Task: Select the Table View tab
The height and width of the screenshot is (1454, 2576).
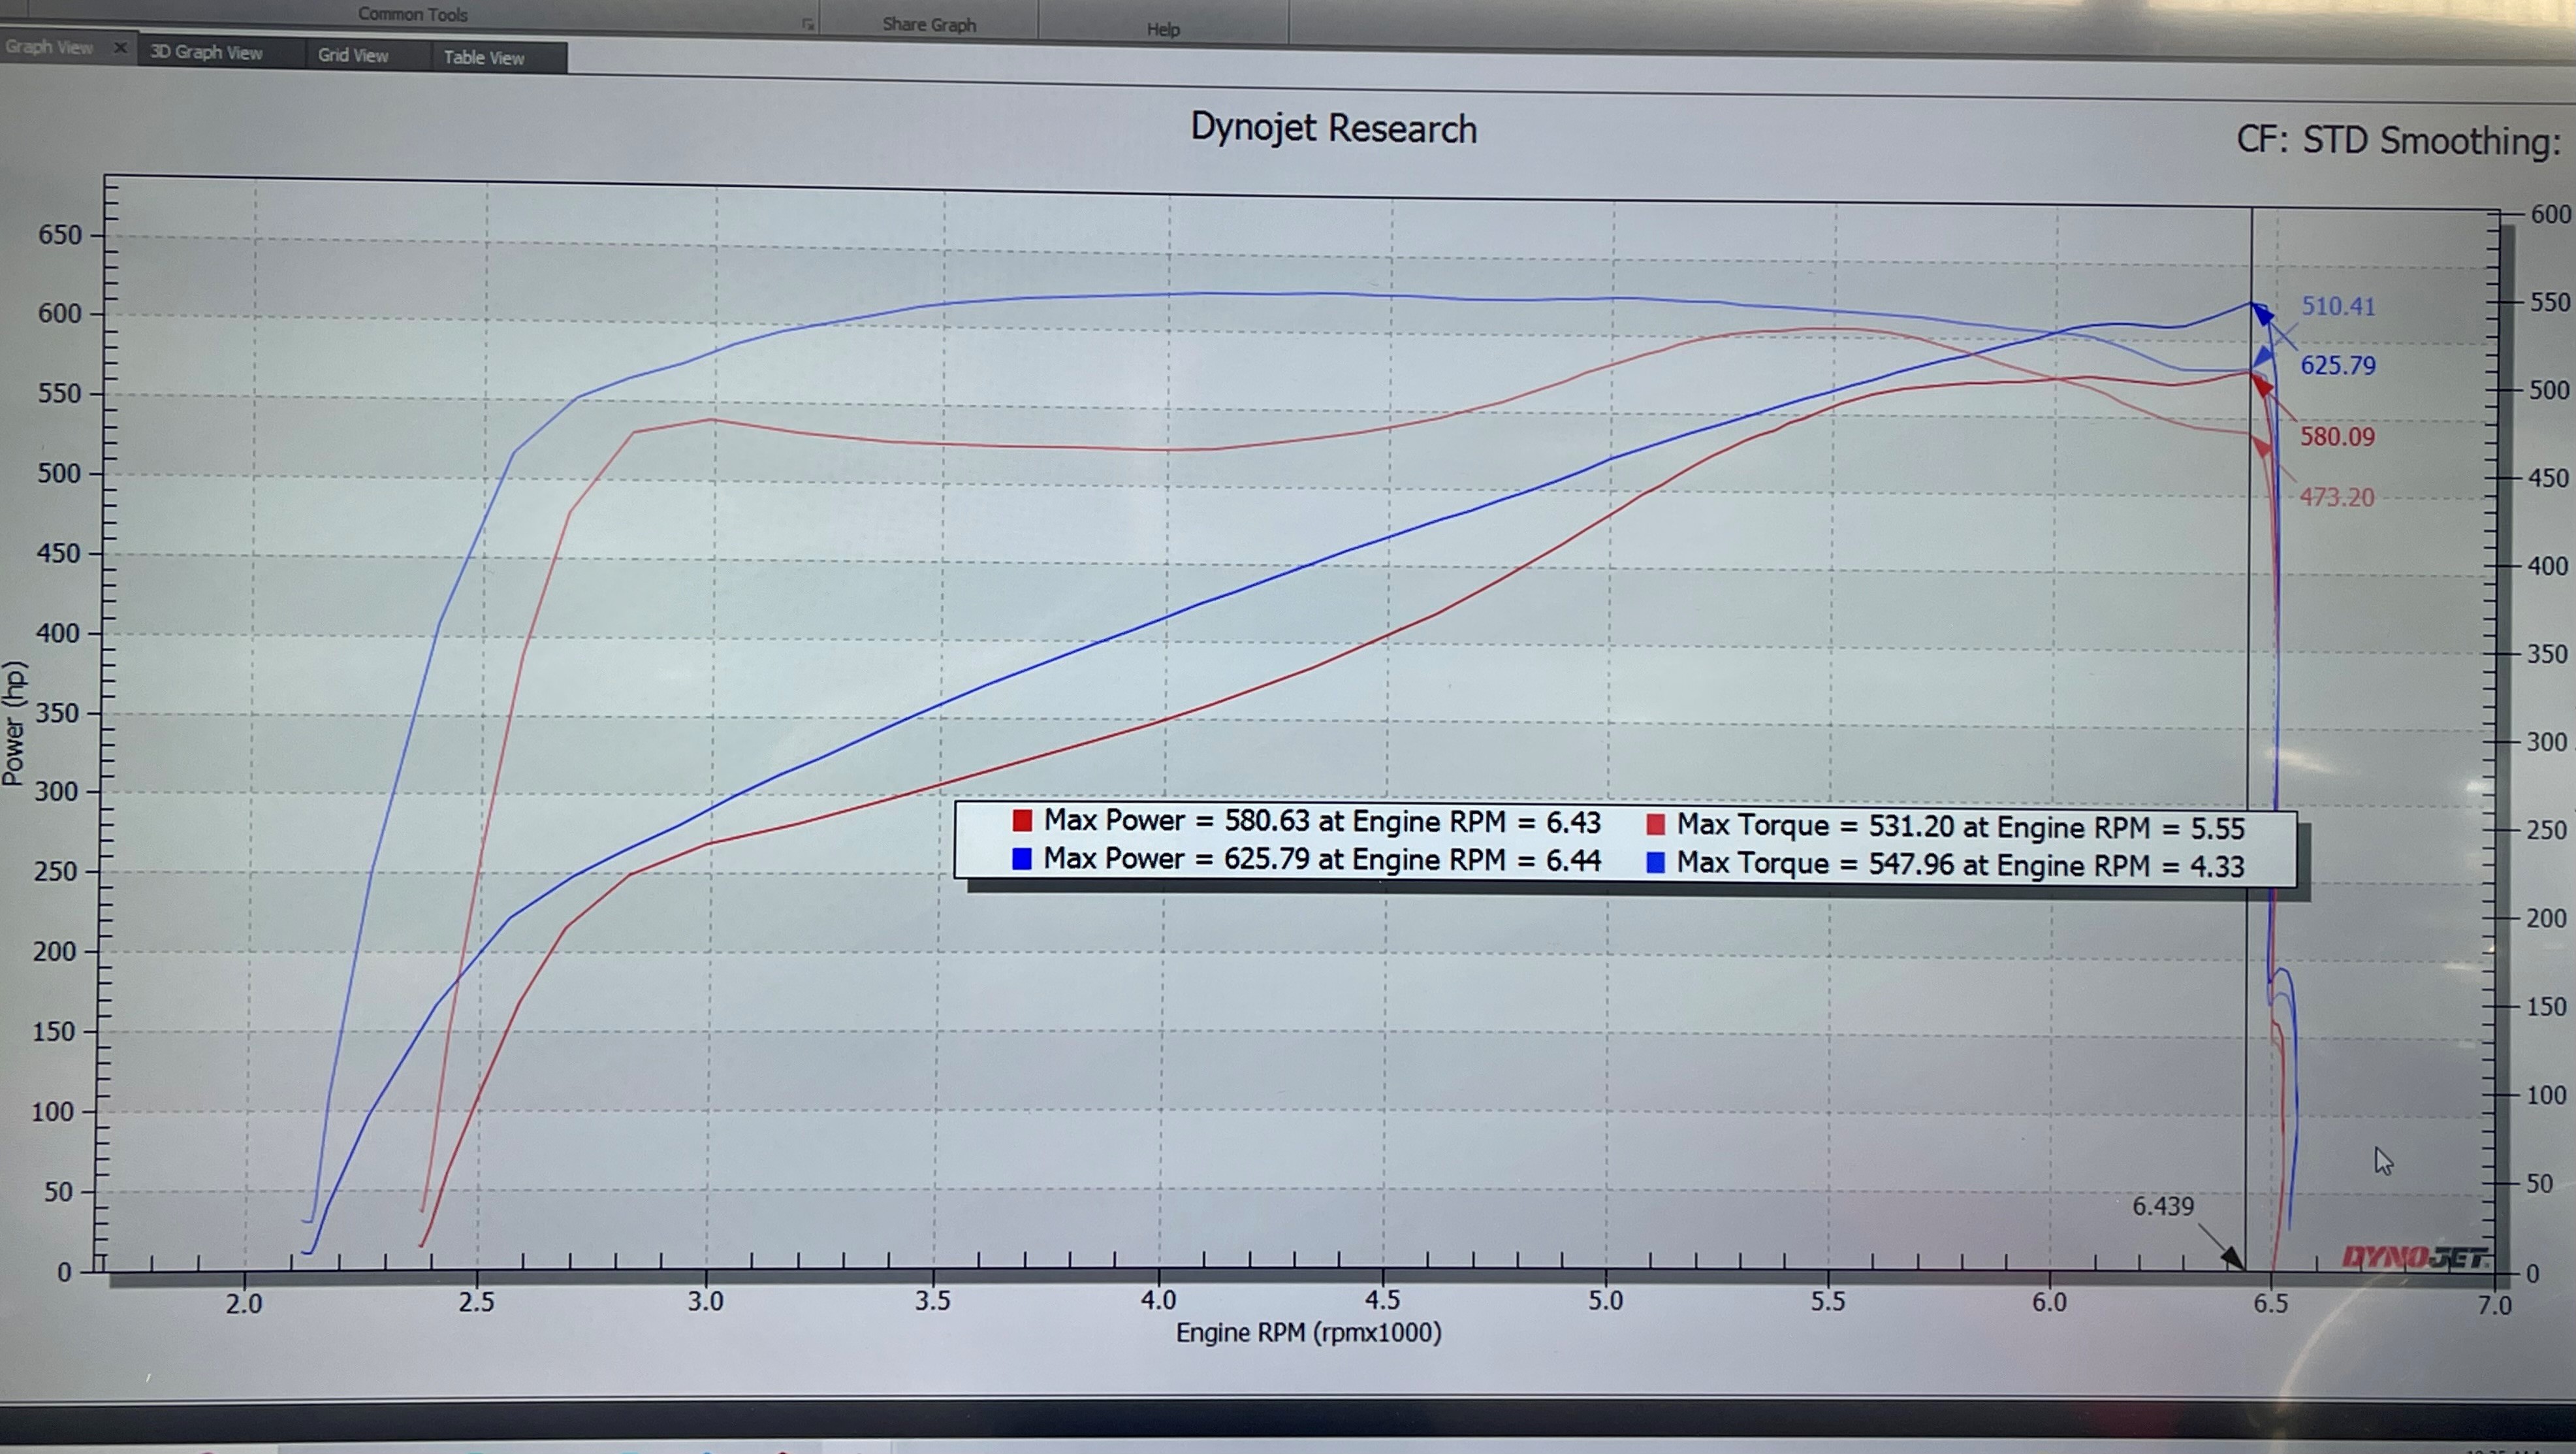Action: [x=484, y=58]
